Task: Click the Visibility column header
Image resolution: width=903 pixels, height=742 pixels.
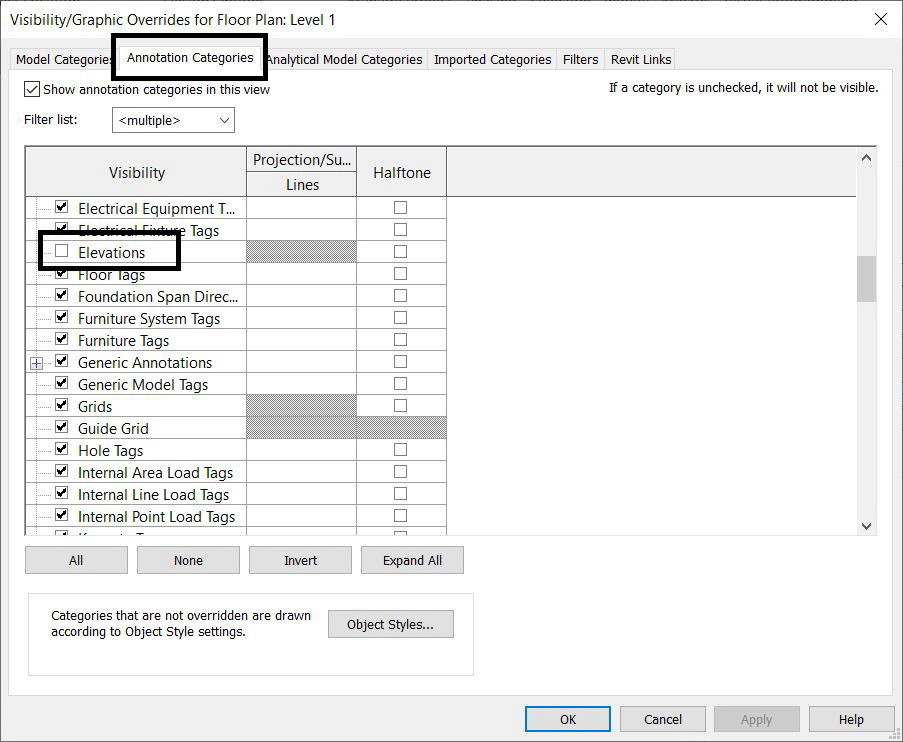Action: pyautogui.click(x=136, y=172)
